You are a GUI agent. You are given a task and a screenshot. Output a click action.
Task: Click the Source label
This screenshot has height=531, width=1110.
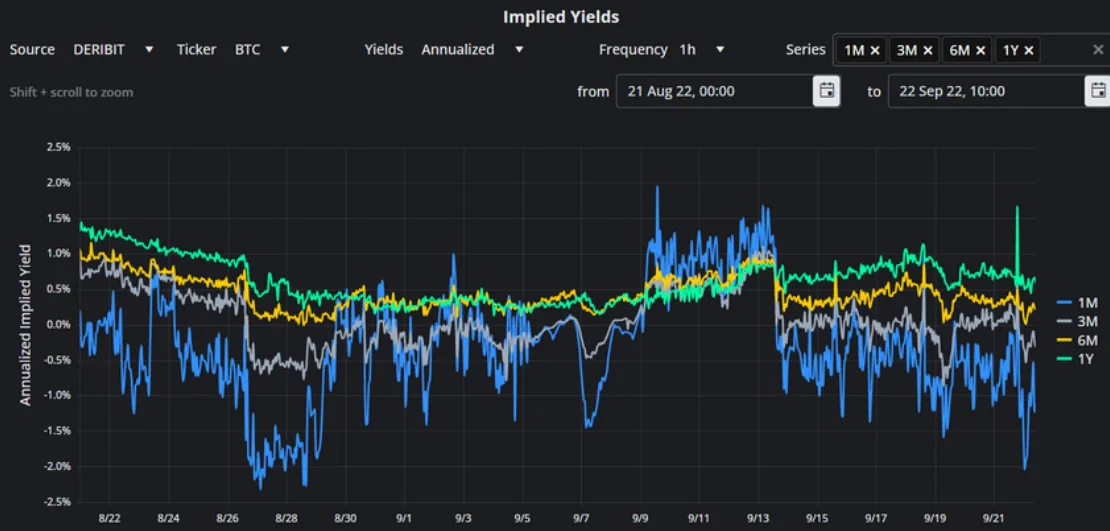32,50
